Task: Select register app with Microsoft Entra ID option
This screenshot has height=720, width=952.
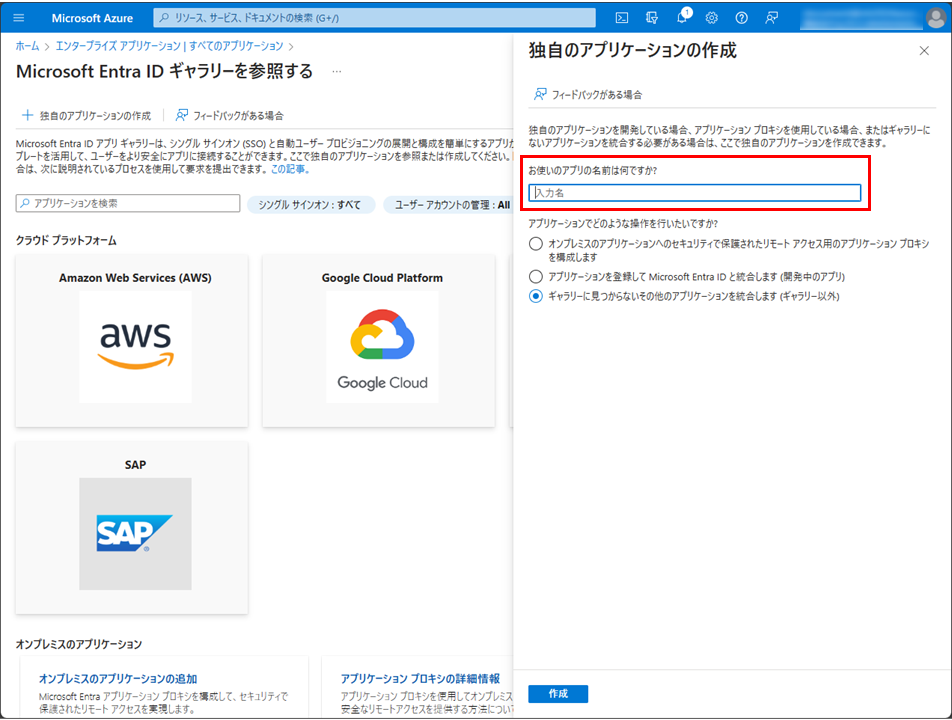Action: (x=537, y=276)
